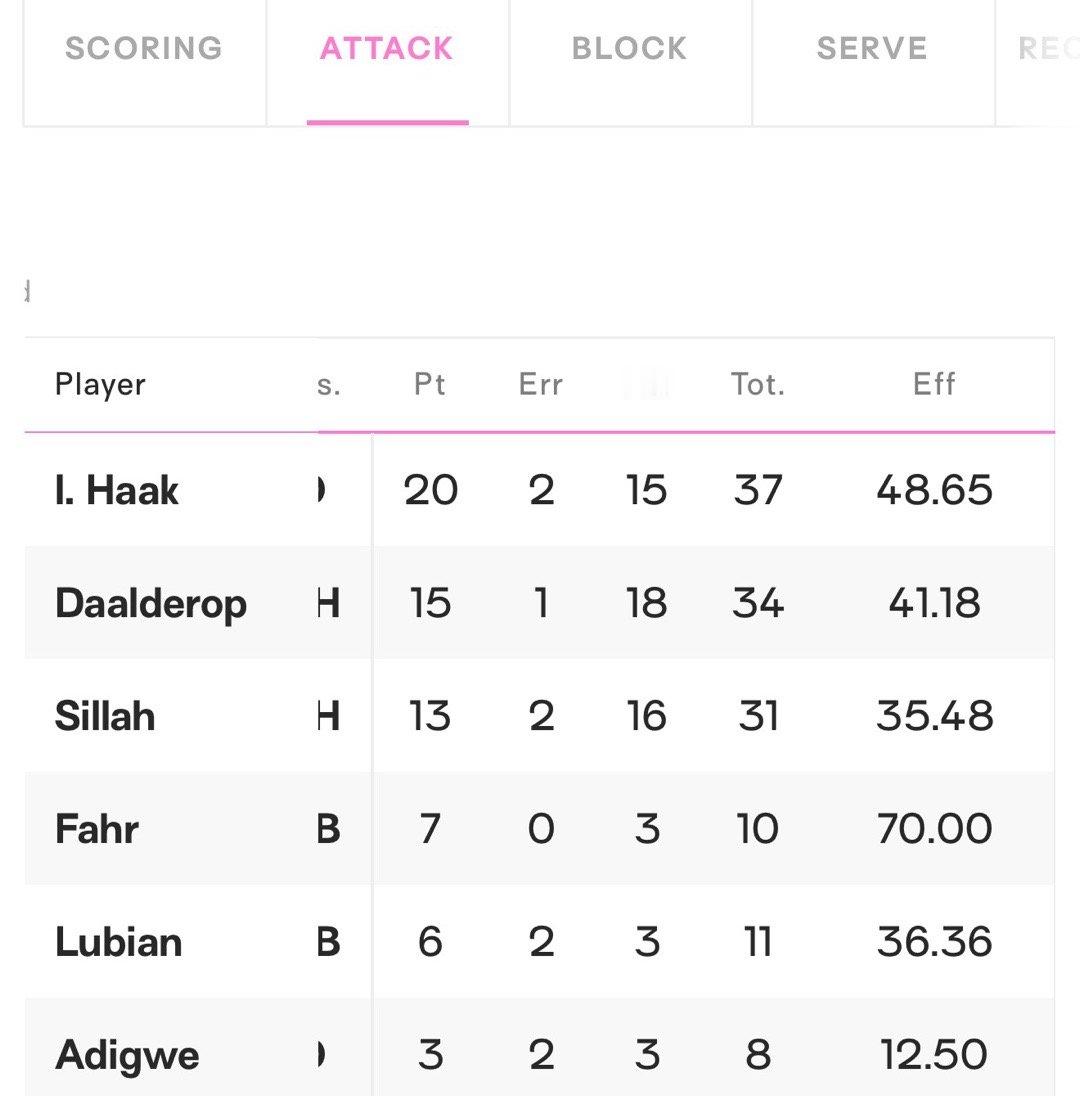Select player Daalderop in the table
Screen dimensions: 1080x1096
(151, 604)
